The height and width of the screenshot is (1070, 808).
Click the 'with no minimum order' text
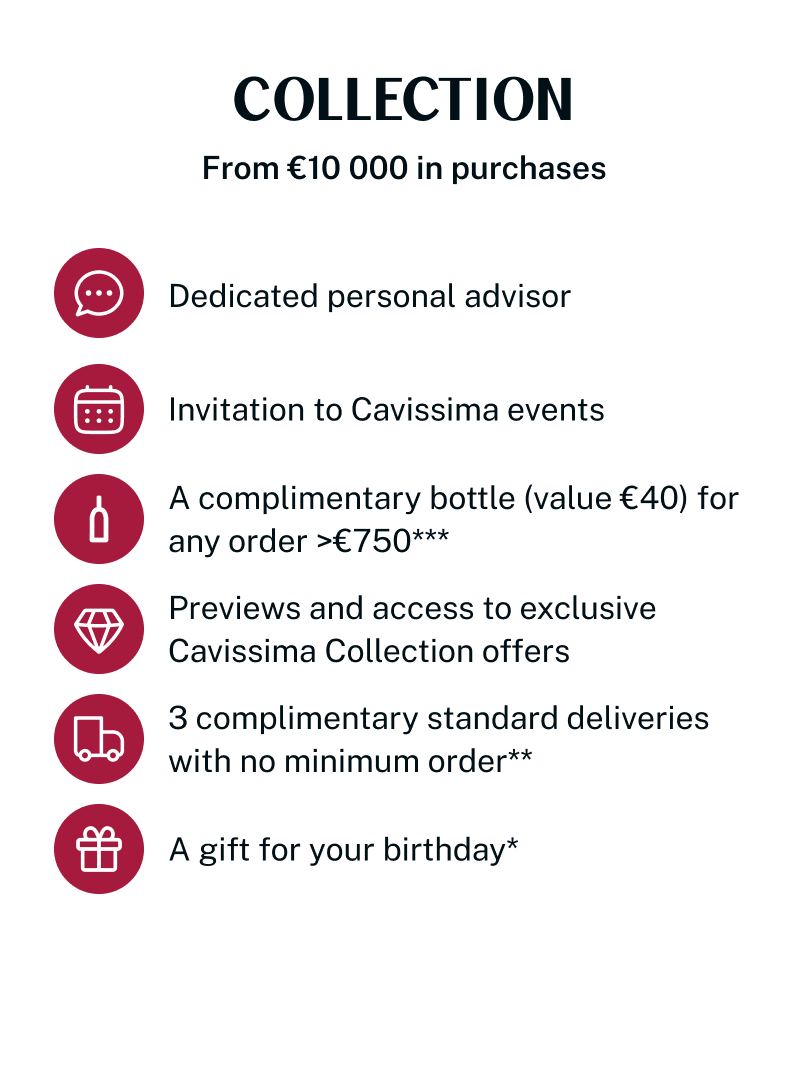pyautogui.click(x=337, y=761)
